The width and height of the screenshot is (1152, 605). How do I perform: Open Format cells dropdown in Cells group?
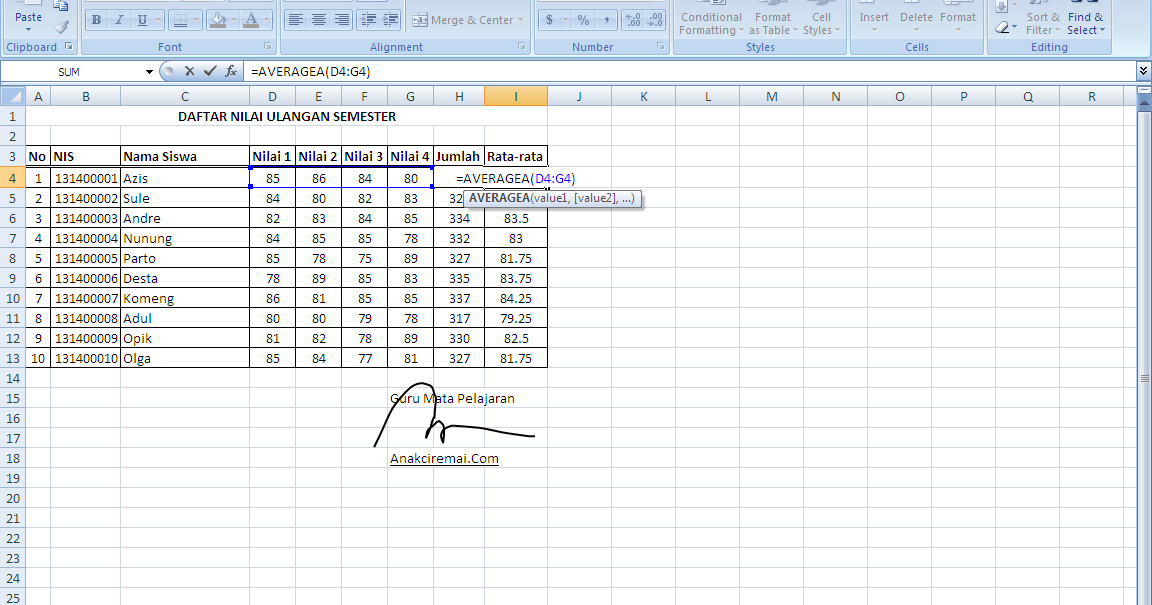(x=958, y=30)
